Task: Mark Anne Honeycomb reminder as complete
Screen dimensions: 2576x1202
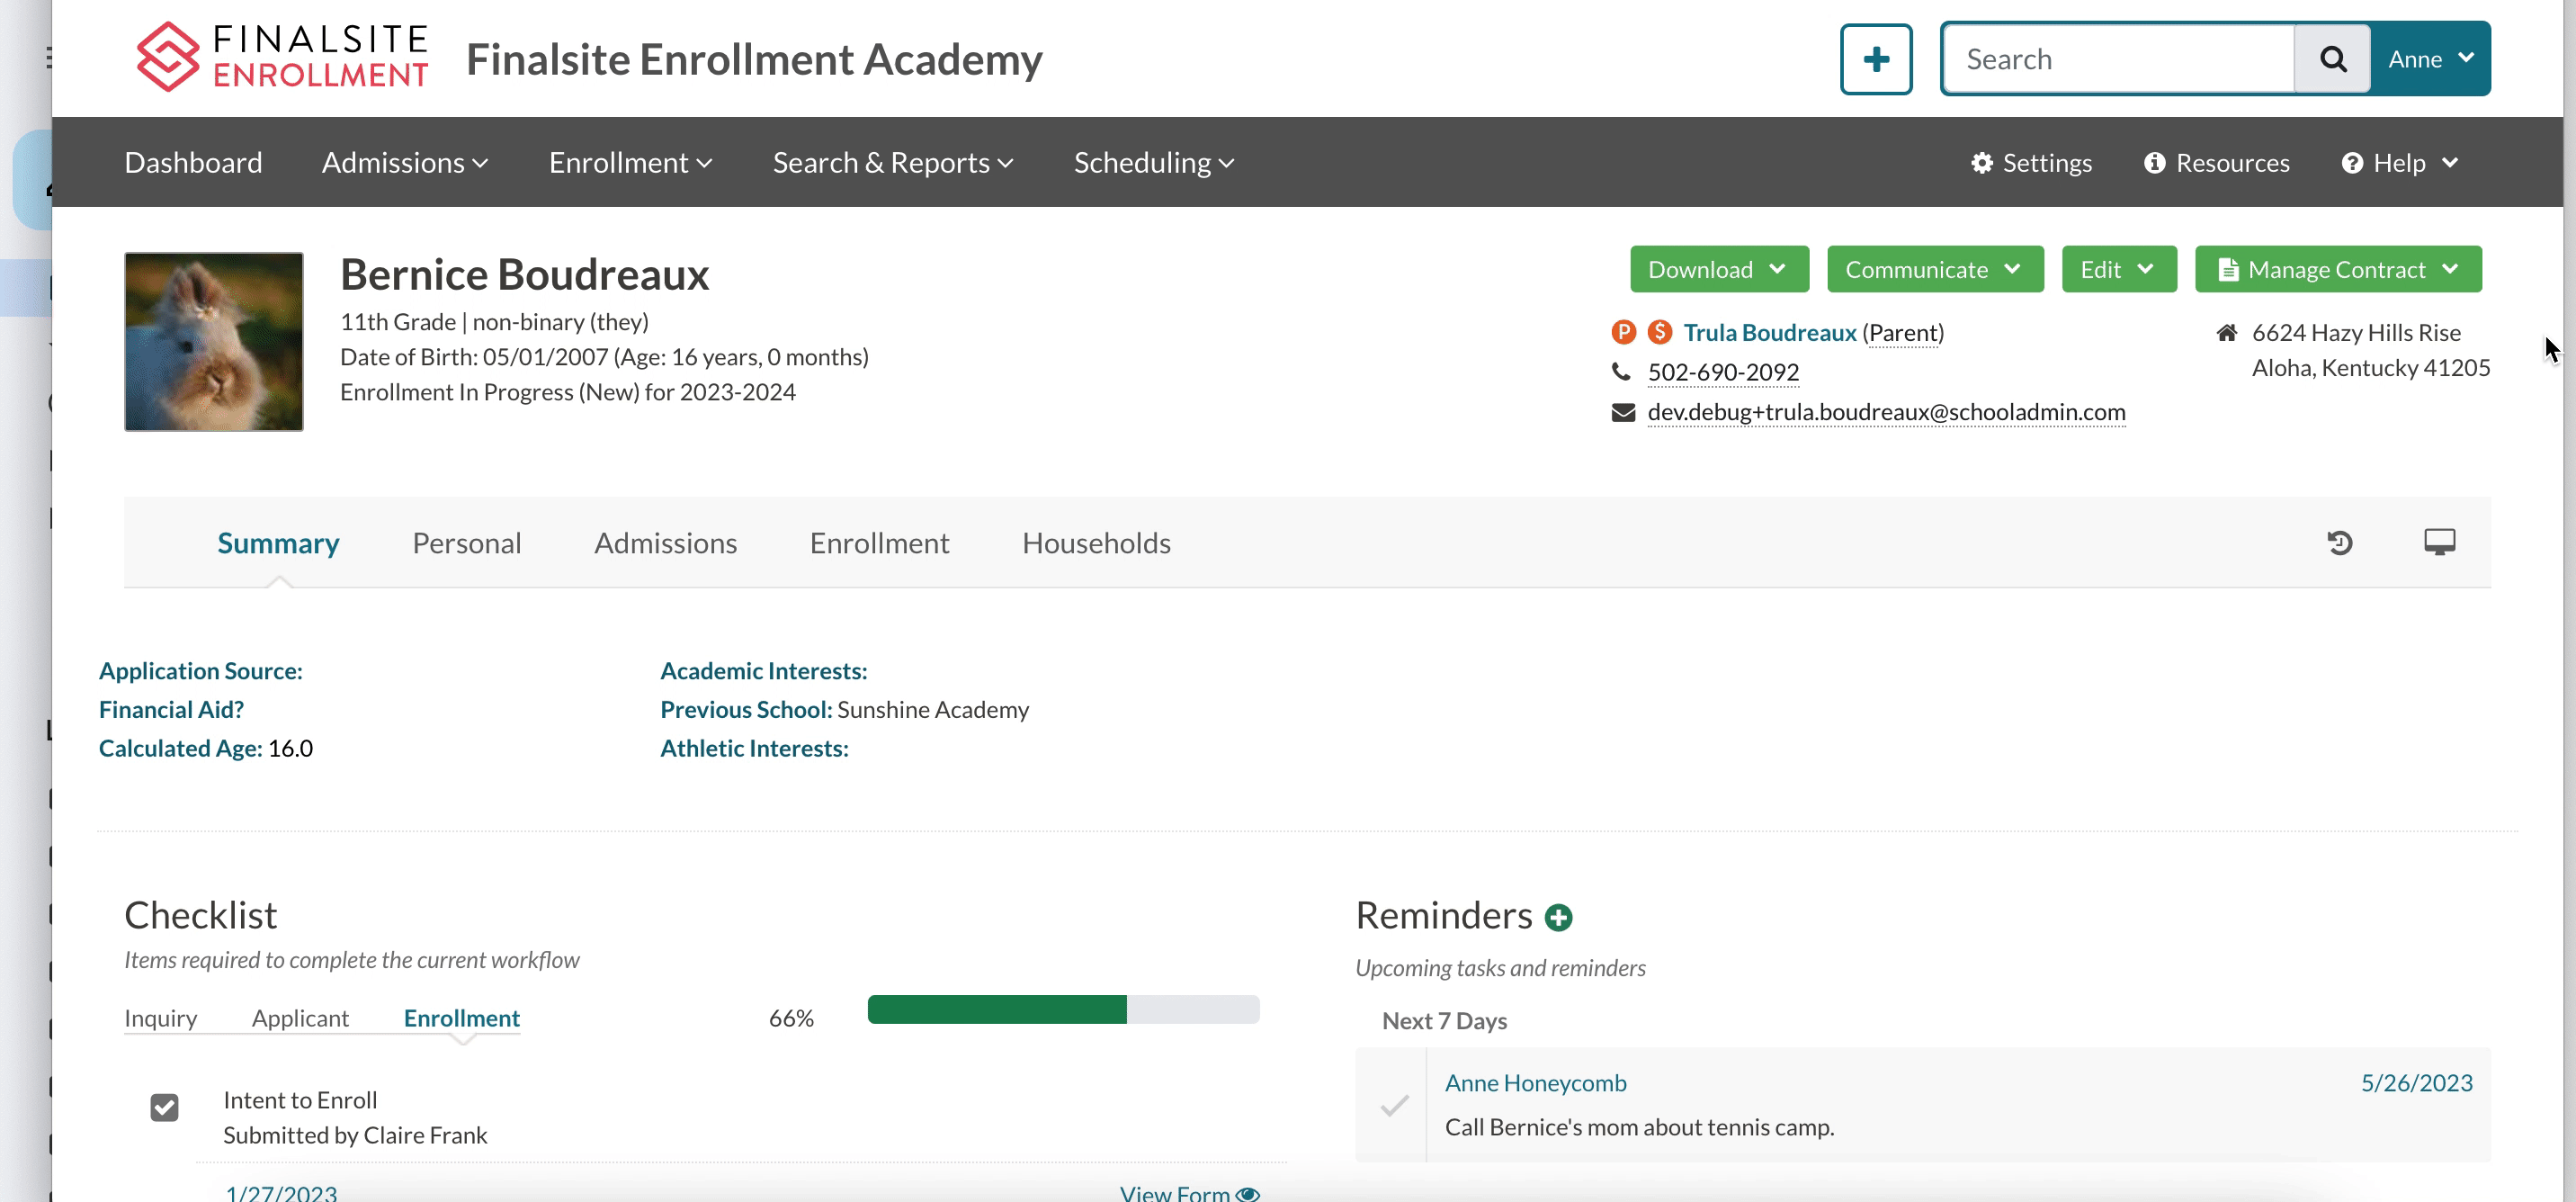Action: [1394, 1105]
